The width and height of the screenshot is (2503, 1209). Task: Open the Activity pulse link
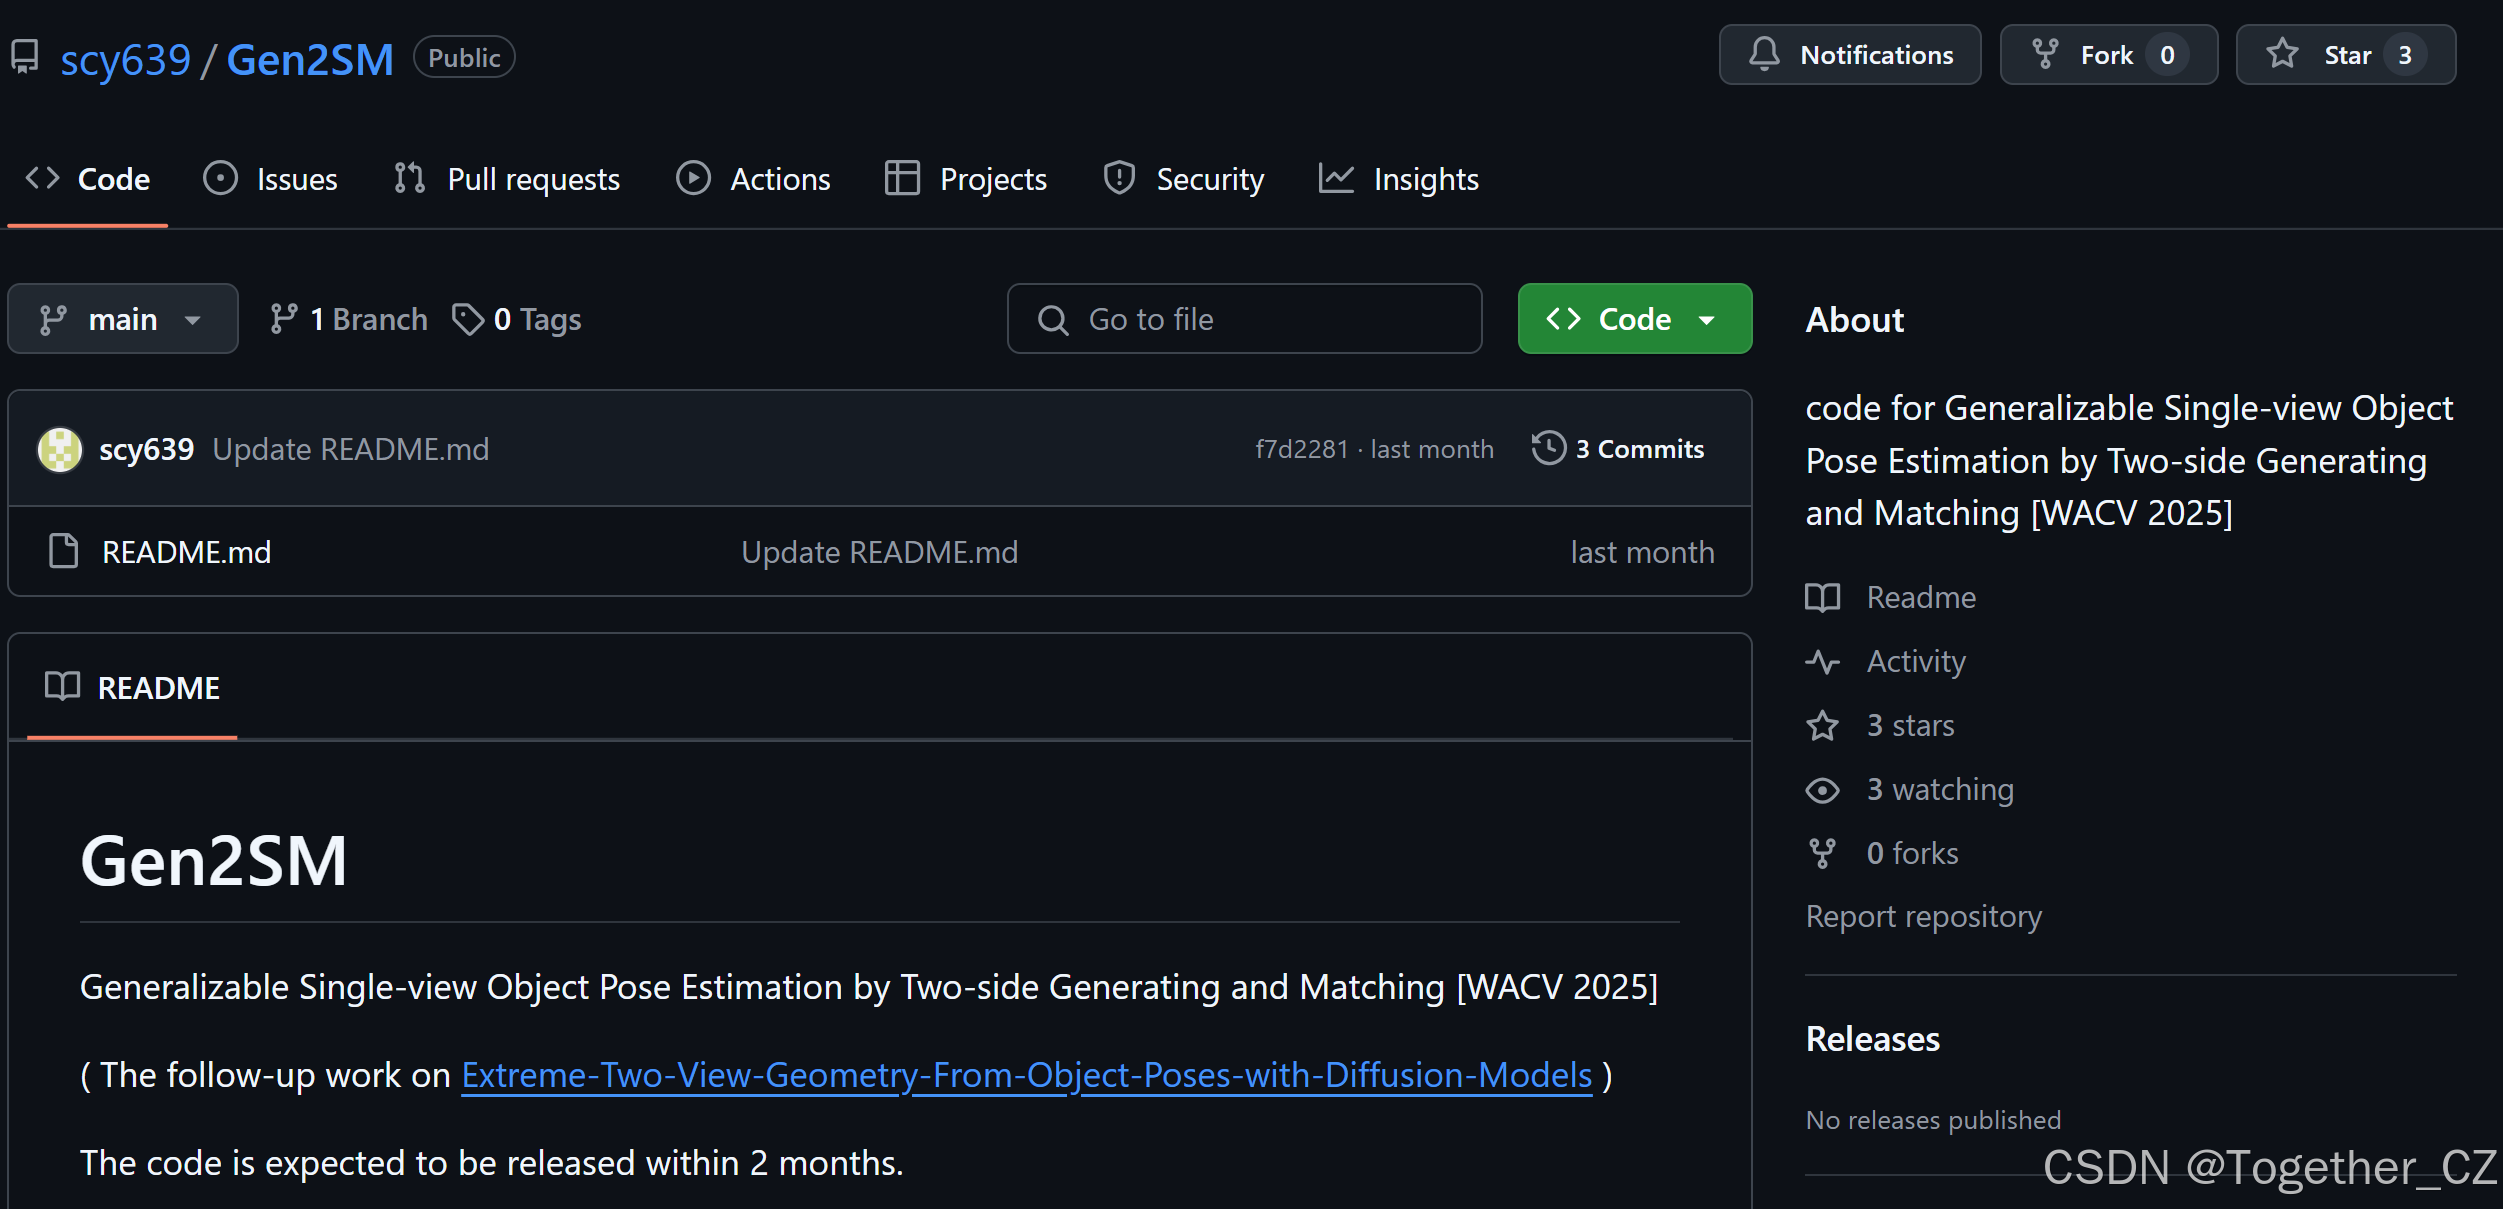click(1914, 661)
